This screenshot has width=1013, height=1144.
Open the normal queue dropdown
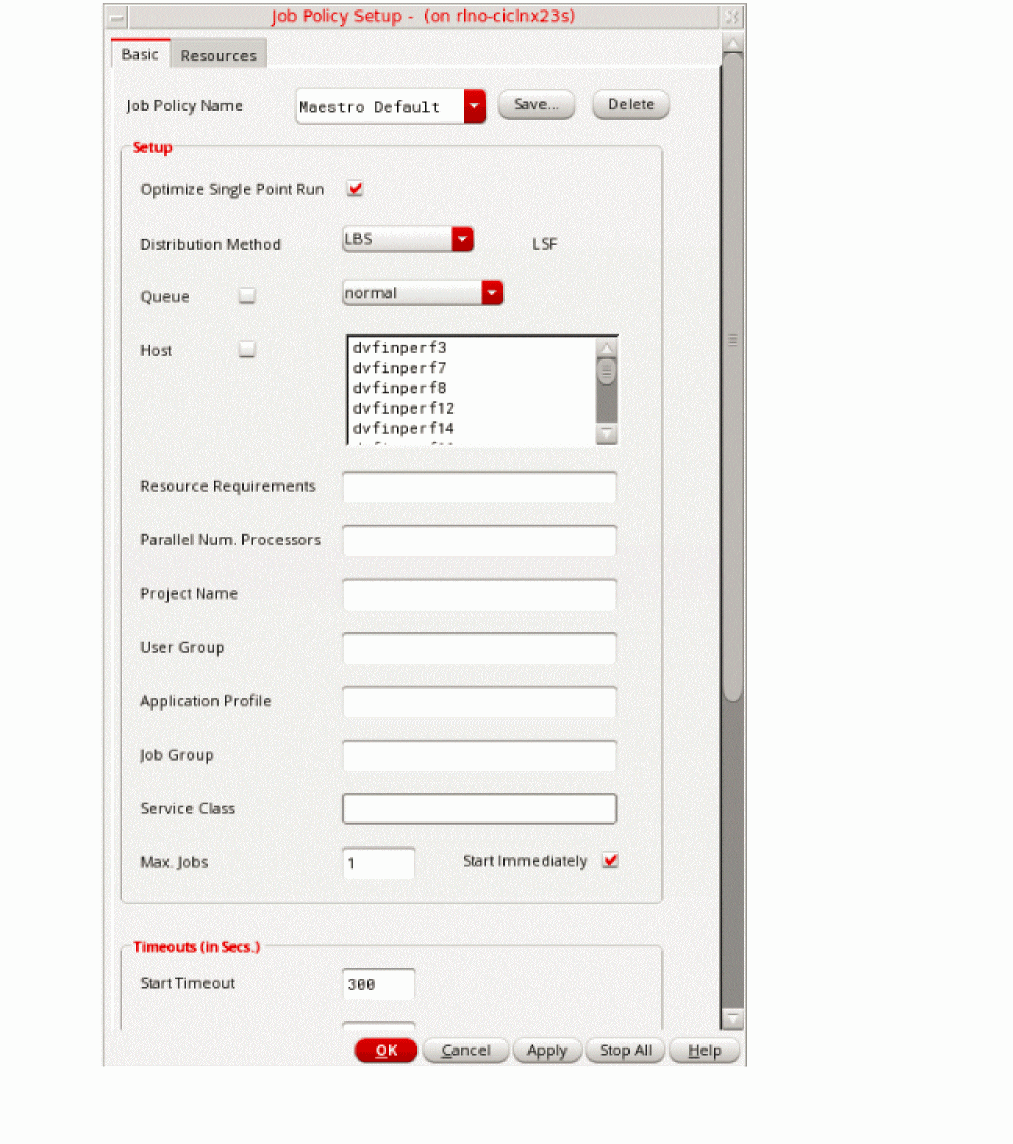click(492, 293)
